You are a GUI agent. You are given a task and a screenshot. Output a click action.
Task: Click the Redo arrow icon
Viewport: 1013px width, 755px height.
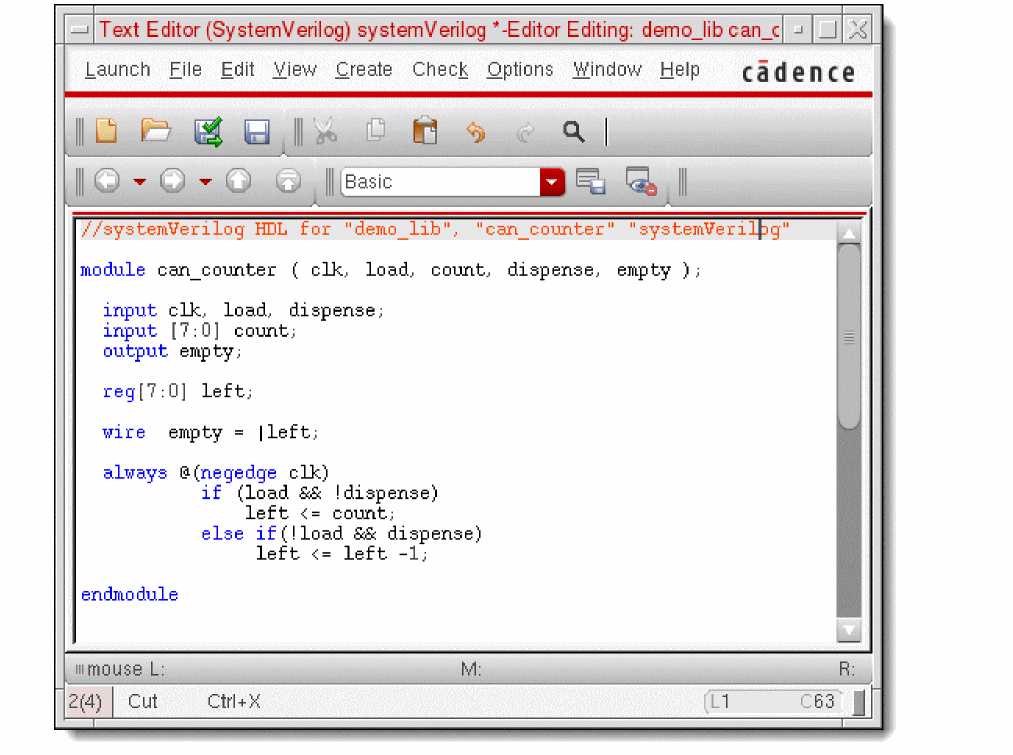525,132
